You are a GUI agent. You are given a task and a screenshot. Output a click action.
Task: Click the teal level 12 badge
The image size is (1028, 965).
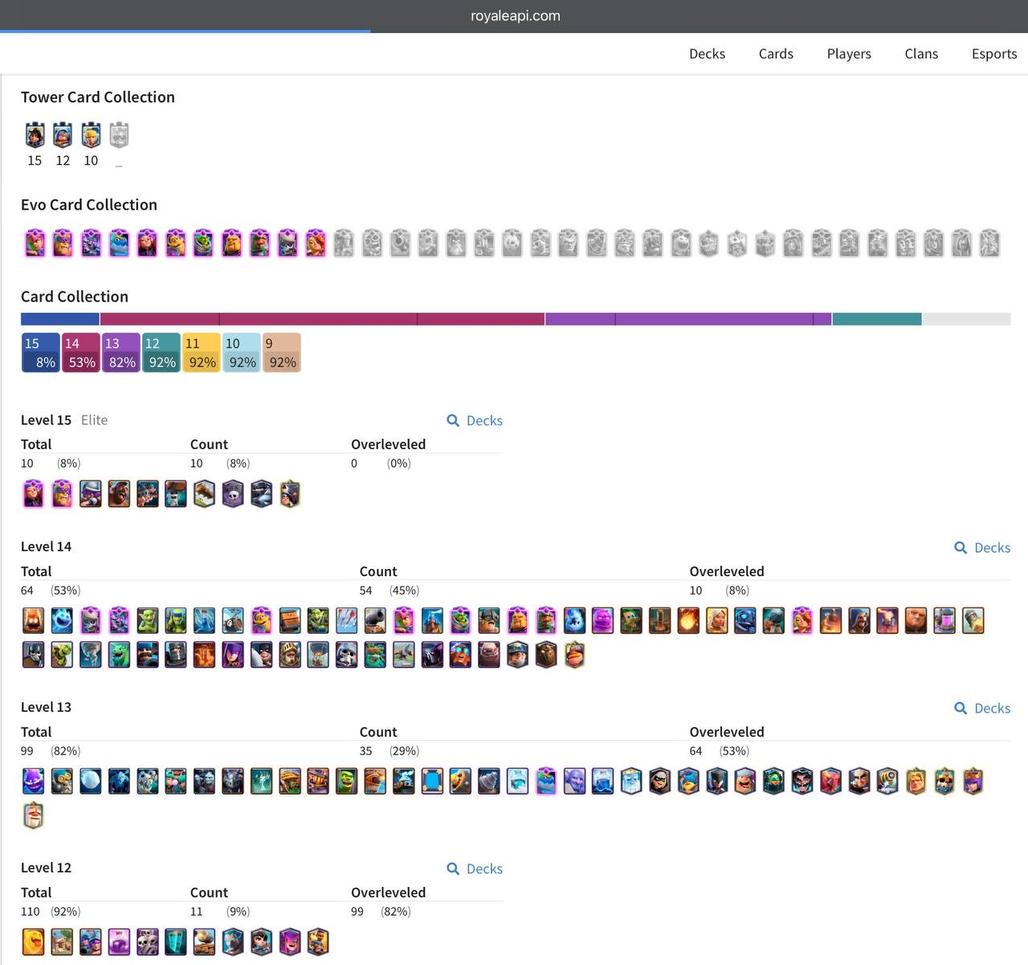point(161,353)
